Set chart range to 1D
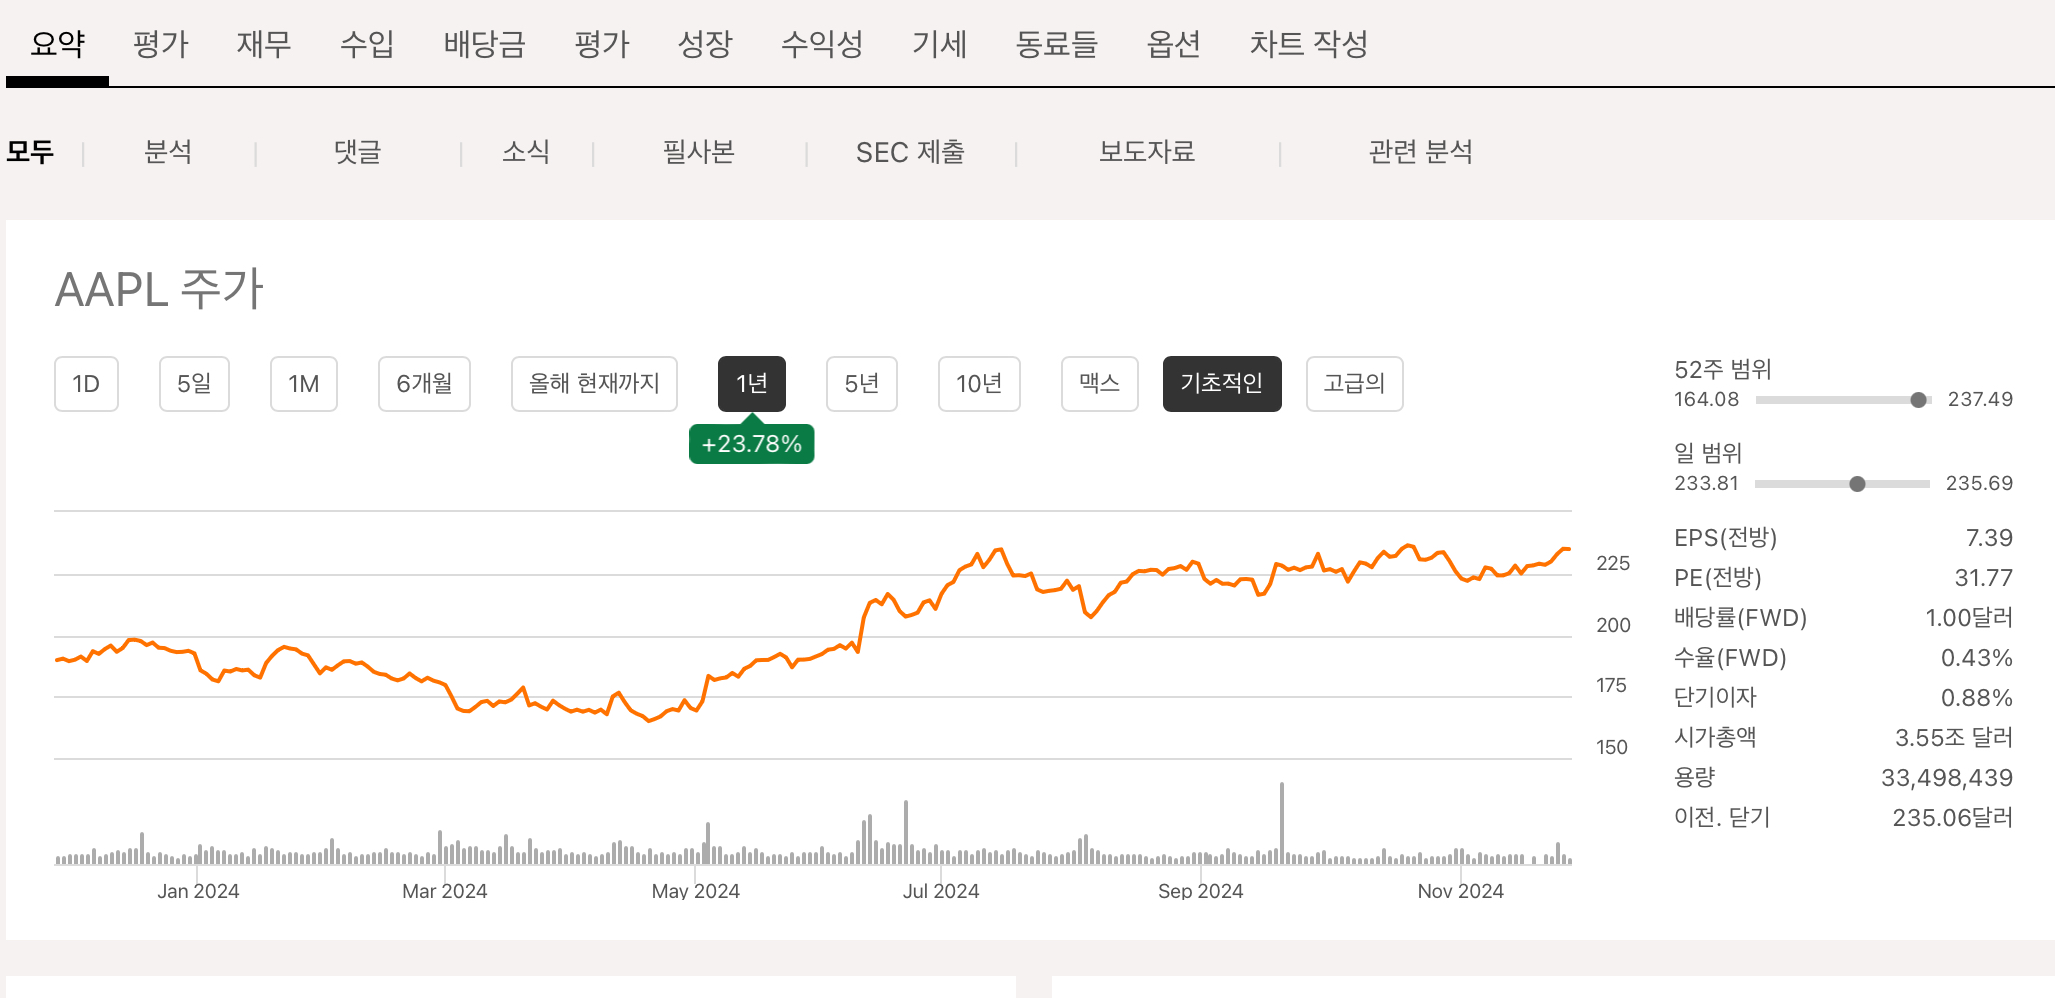This screenshot has height=998, width=2055. [86, 384]
